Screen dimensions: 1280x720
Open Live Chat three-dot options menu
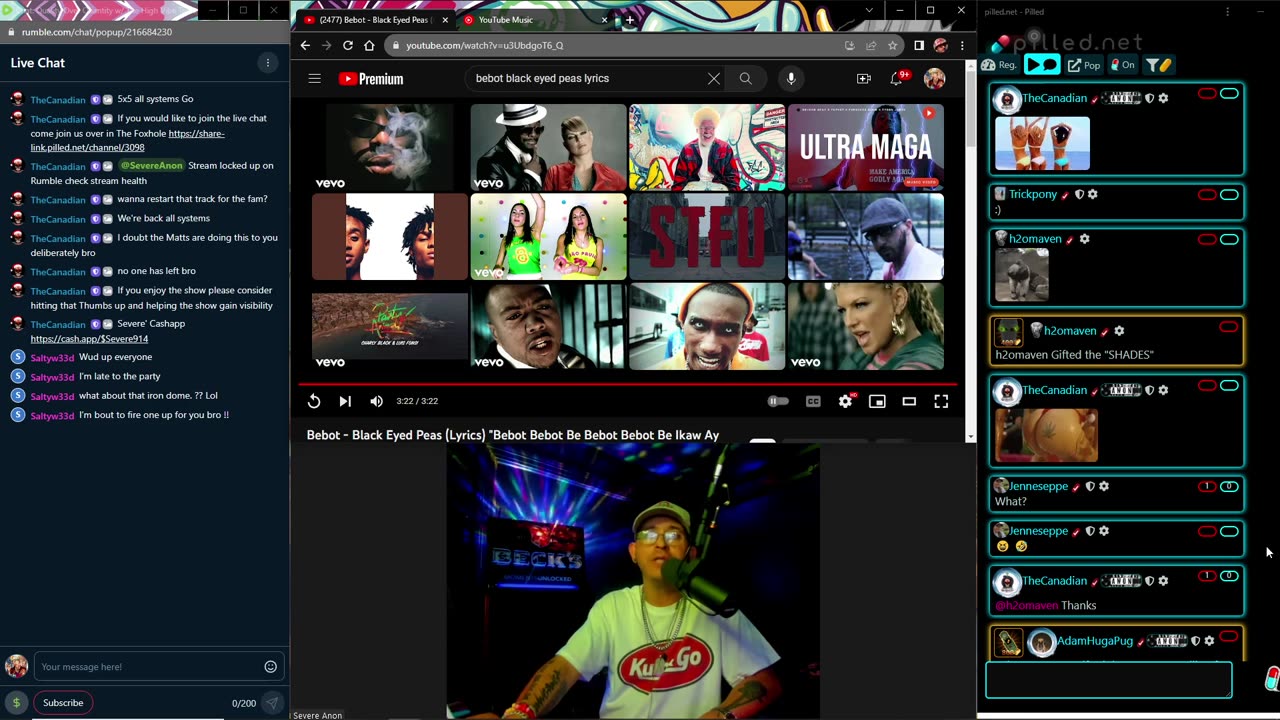coord(267,63)
